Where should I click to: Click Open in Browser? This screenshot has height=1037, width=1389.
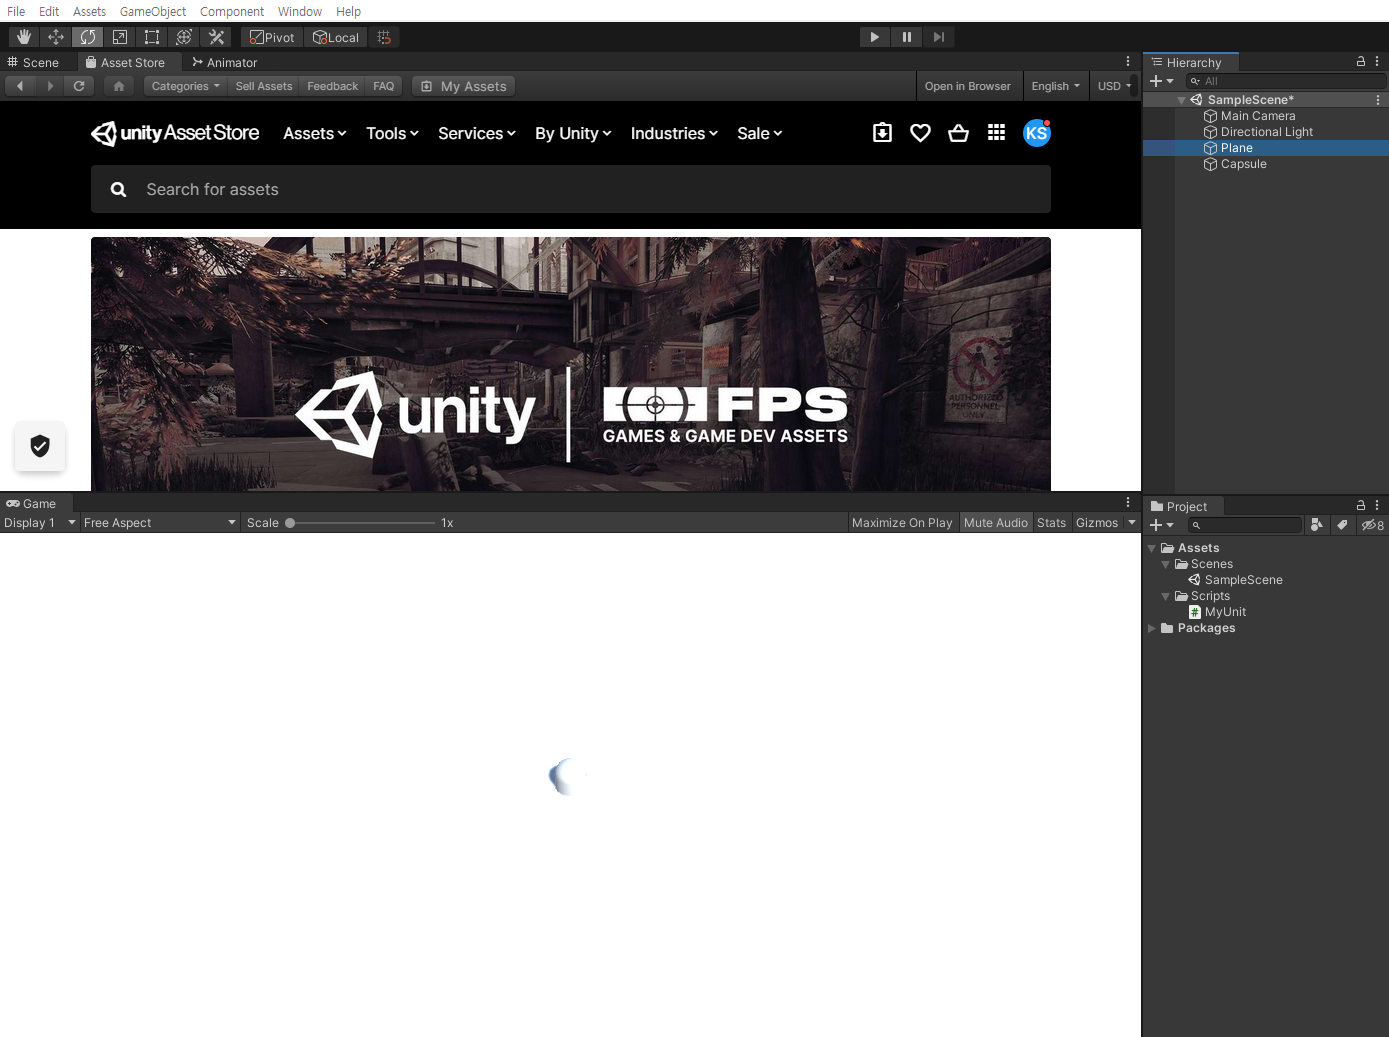click(968, 86)
